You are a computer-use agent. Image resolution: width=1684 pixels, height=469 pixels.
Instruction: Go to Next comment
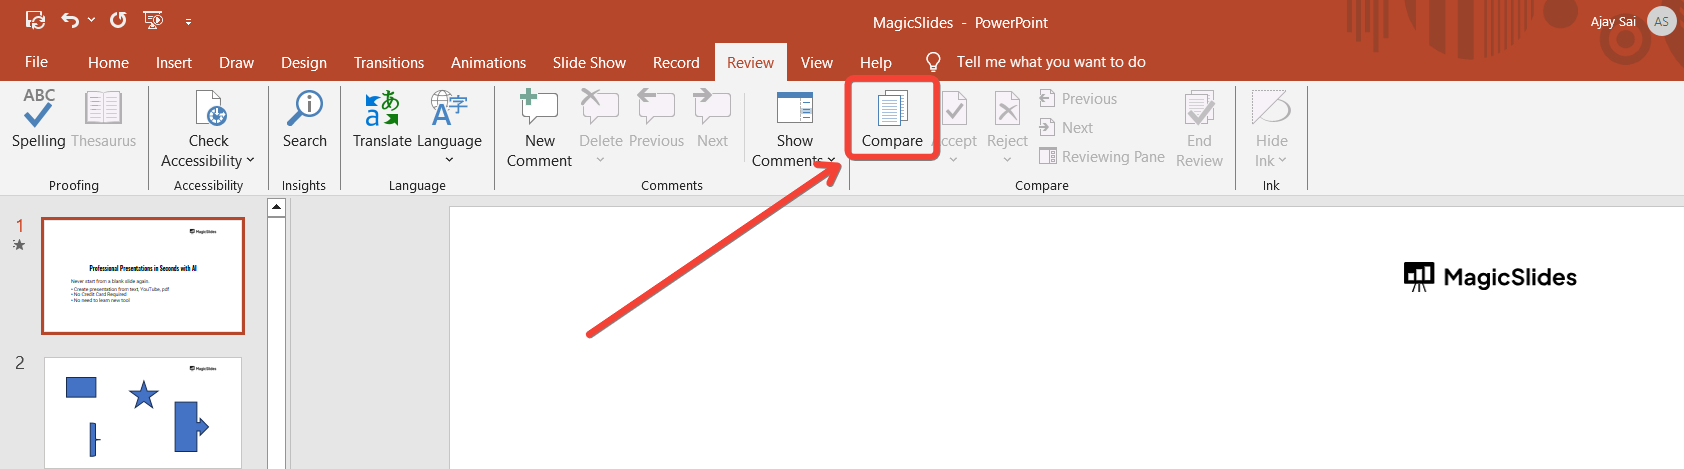[712, 118]
